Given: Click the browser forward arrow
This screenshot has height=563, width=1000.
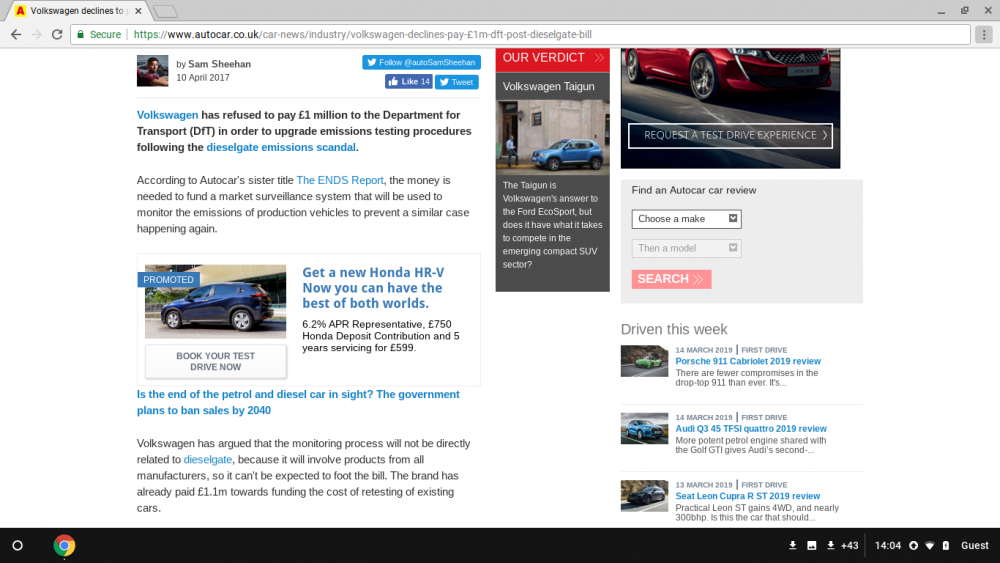Looking at the screenshot, I should (36, 34).
